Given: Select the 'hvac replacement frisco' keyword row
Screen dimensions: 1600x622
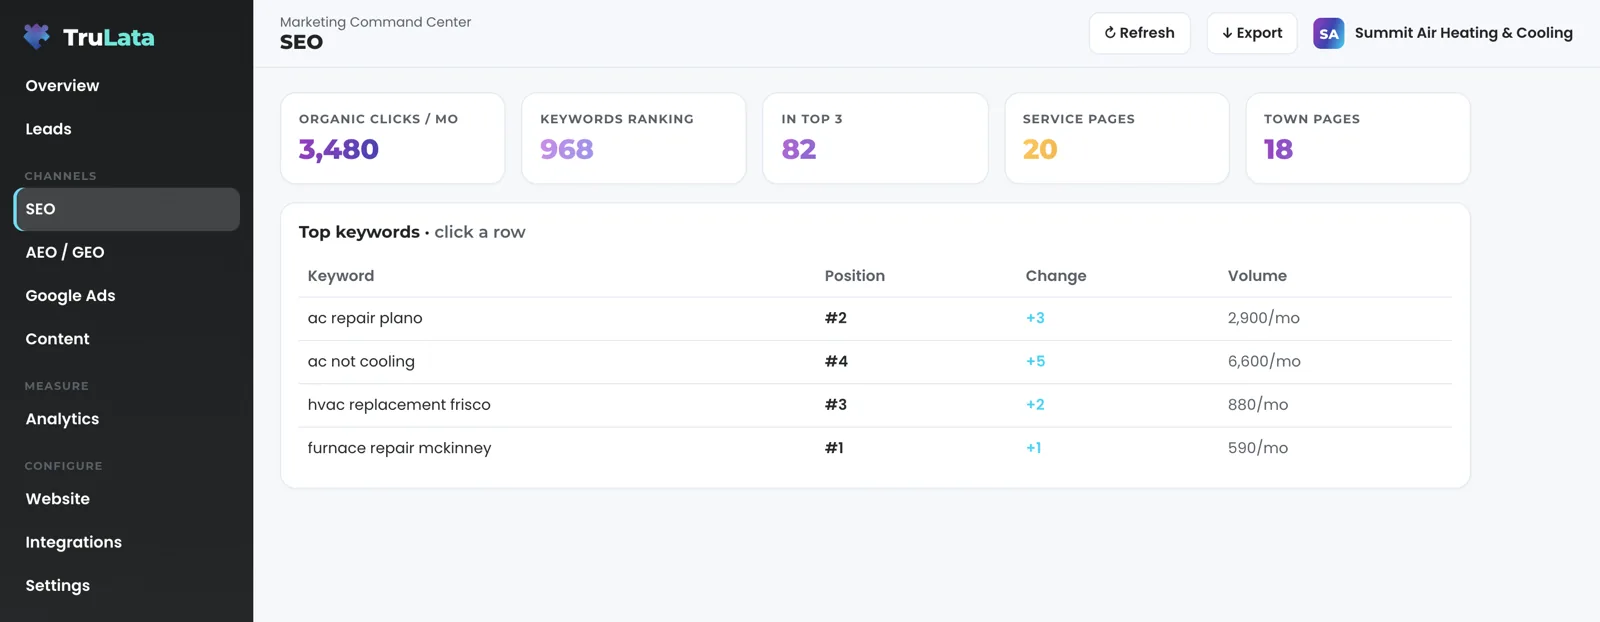Looking at the screenshot, I should (875, 405).
